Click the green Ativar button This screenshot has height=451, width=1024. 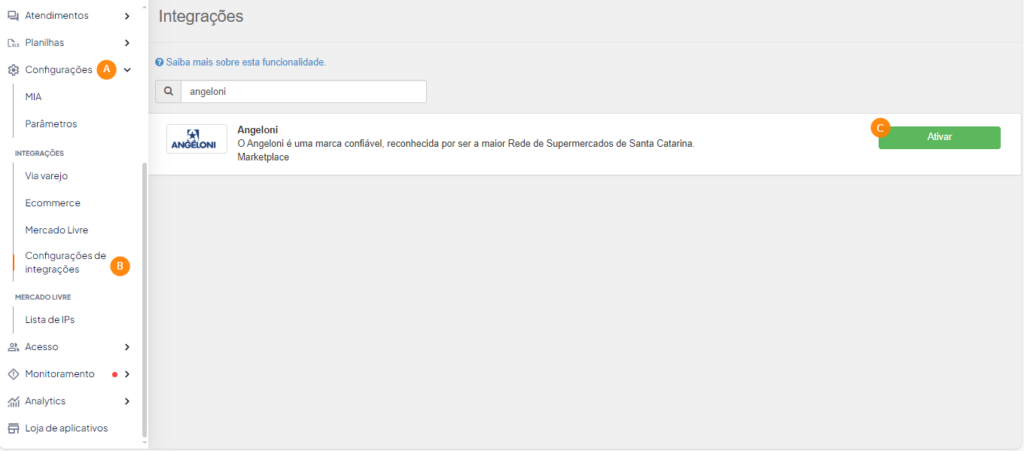point(939,138)
